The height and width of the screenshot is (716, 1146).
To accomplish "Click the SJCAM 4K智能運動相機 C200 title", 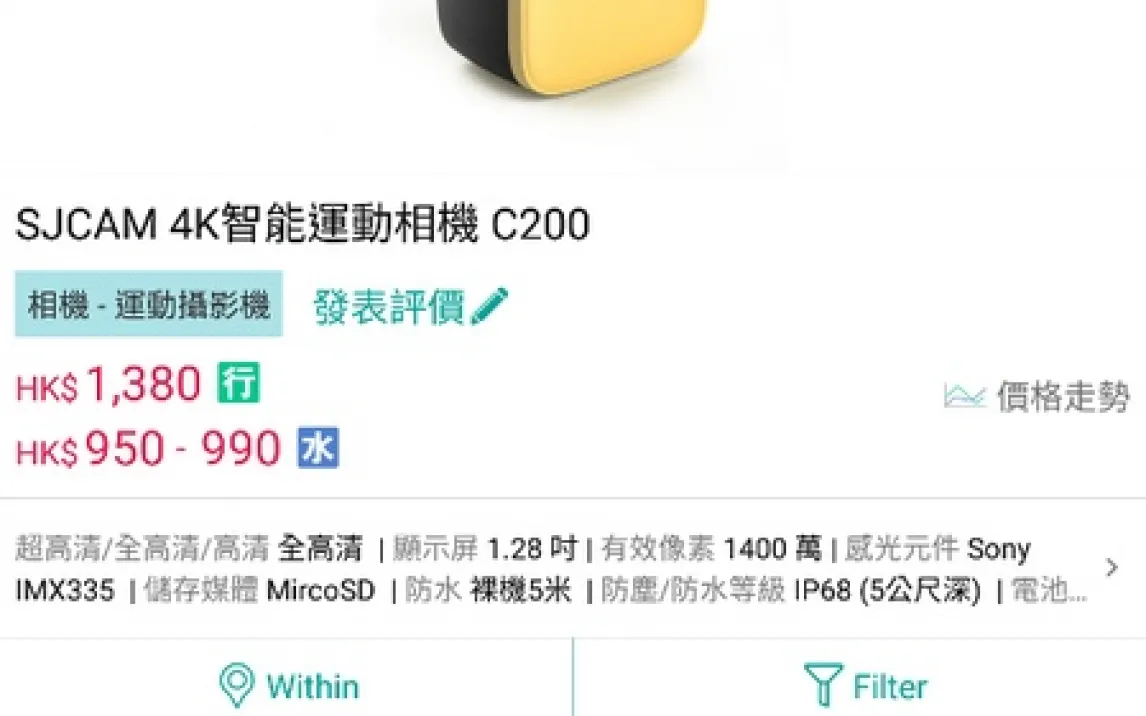I will [303, 224].
